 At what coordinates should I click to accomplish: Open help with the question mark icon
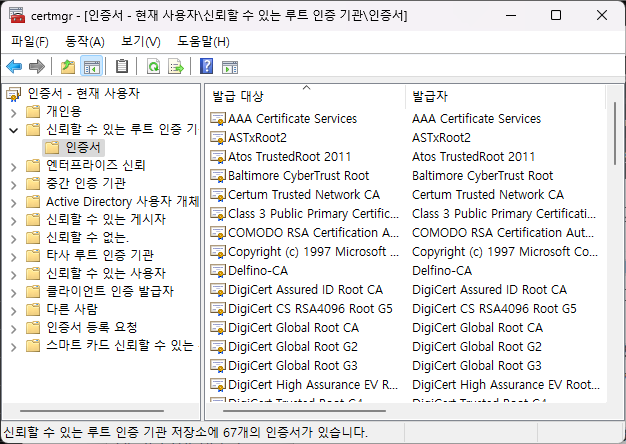pyautogui.click(x=206, y=66)
